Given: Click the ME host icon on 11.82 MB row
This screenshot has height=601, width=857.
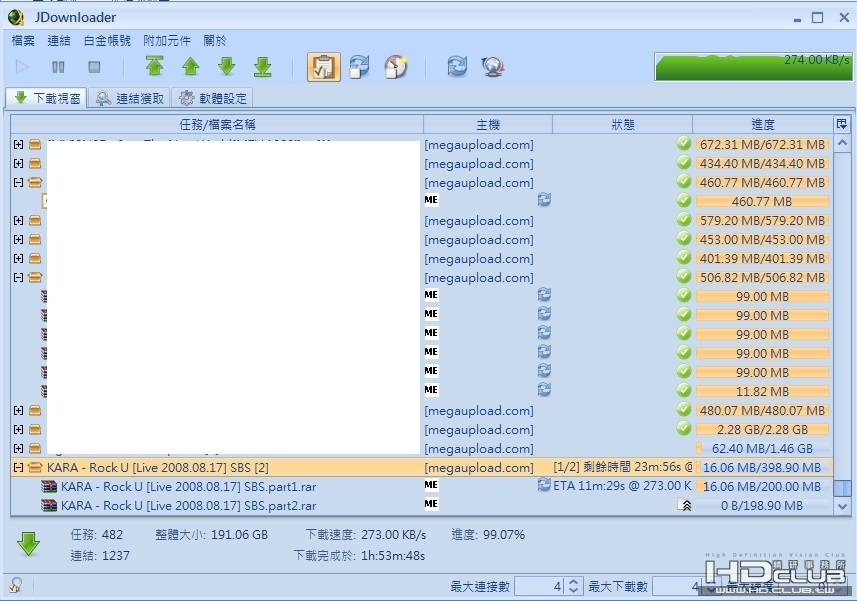Looking at the screenshot, I should click(x=431, y=390).
